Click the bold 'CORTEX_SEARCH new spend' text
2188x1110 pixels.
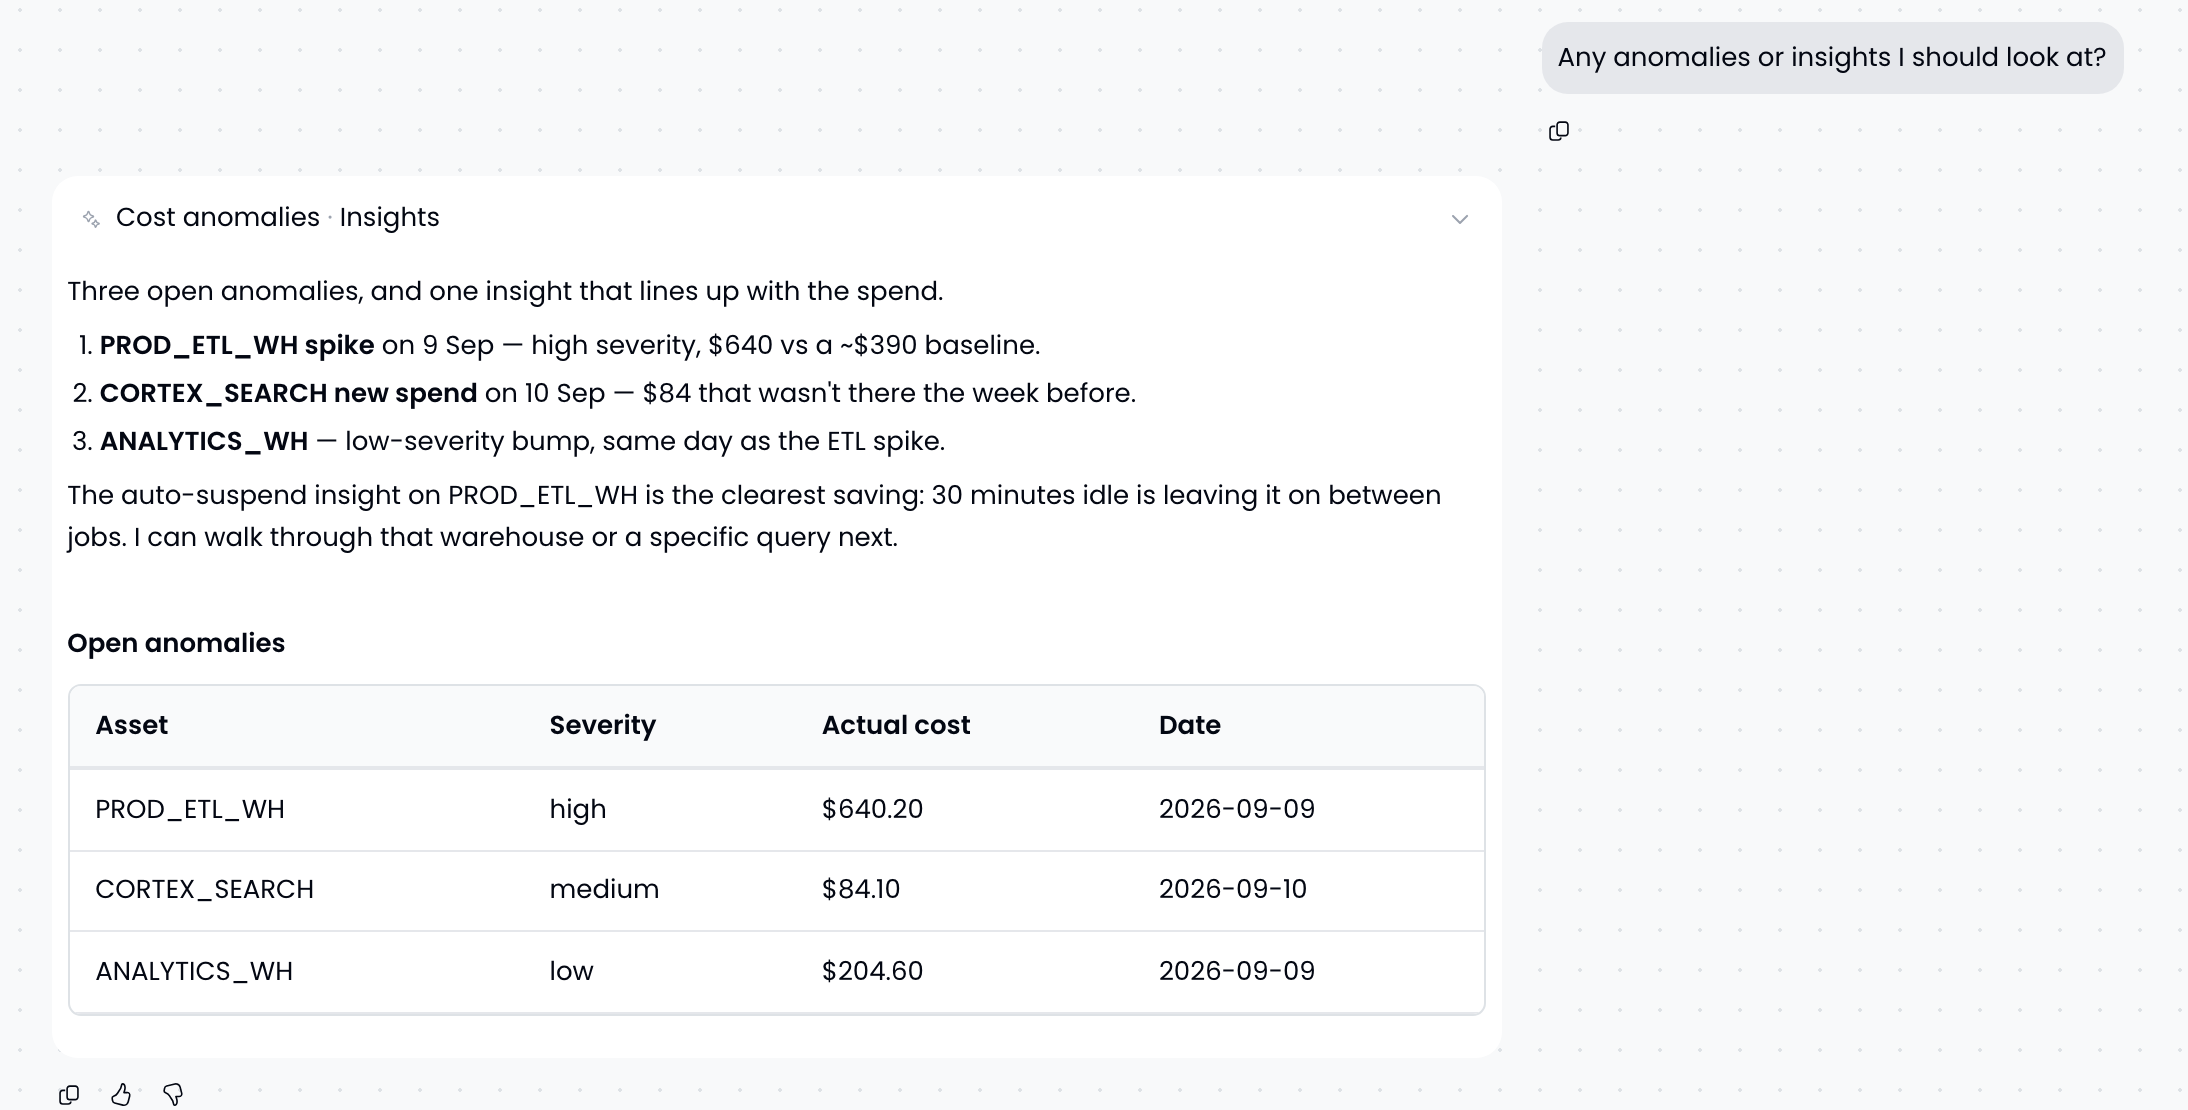point(288,393)
